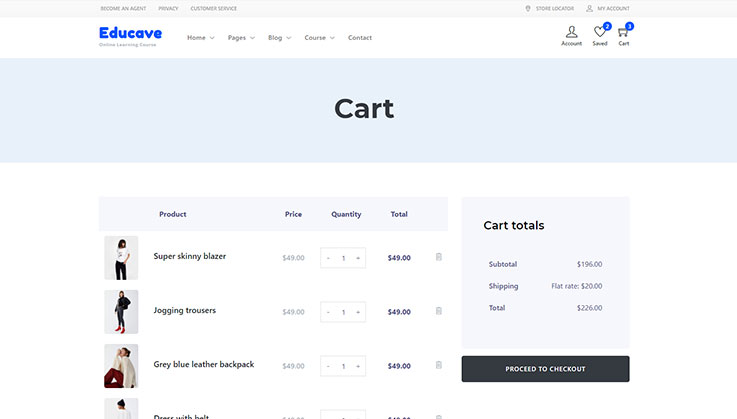Go to the Contact page
The height and width of the screenshot is (419, 737).
tap(360, 38)
